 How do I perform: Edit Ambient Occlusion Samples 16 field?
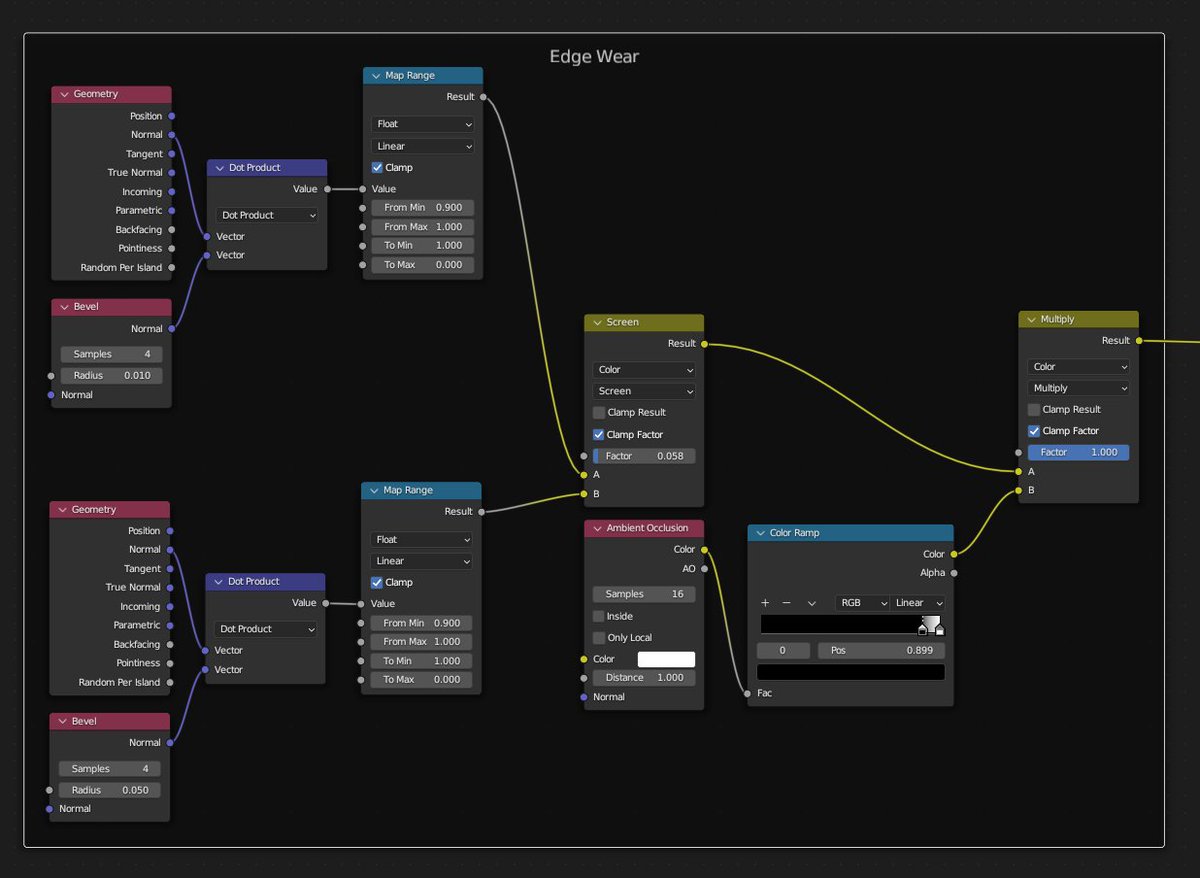644,594
